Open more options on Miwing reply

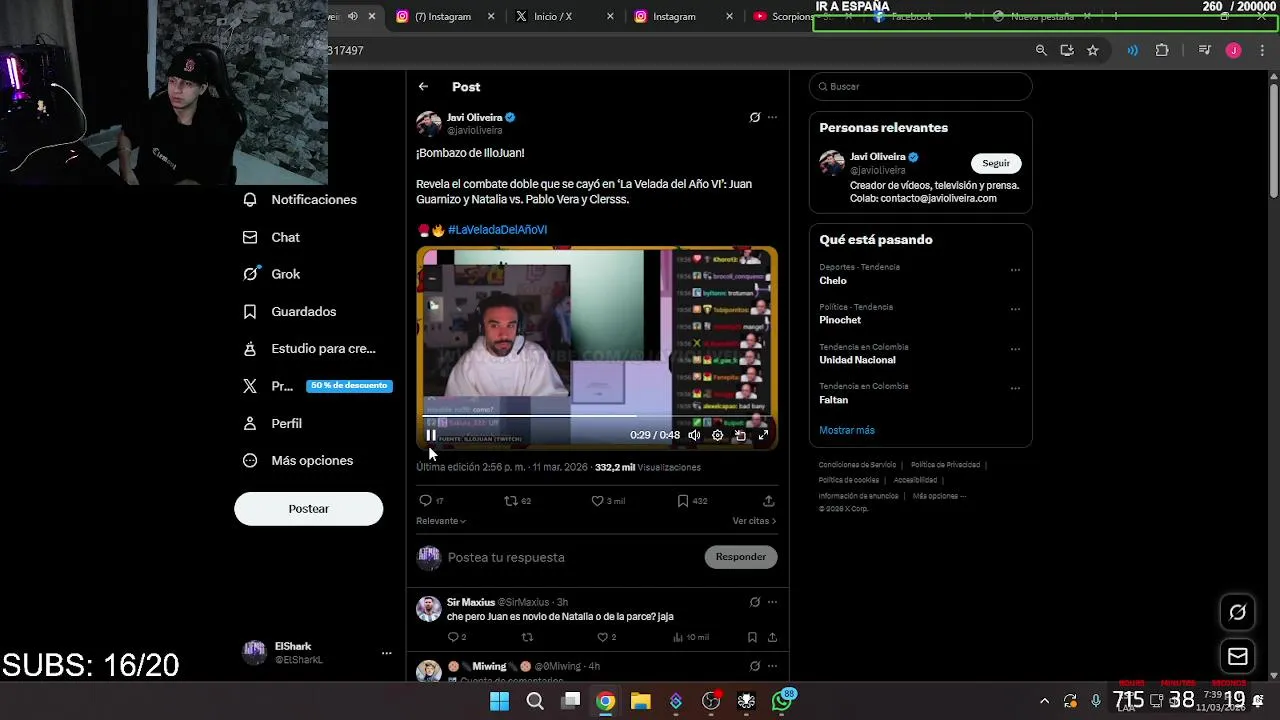(x=772, y=666)
